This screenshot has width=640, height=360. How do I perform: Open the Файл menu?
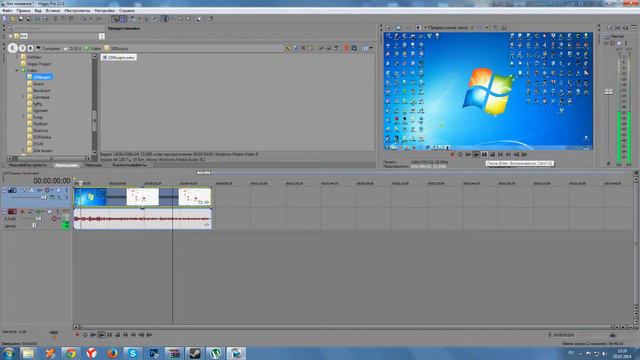7,10
